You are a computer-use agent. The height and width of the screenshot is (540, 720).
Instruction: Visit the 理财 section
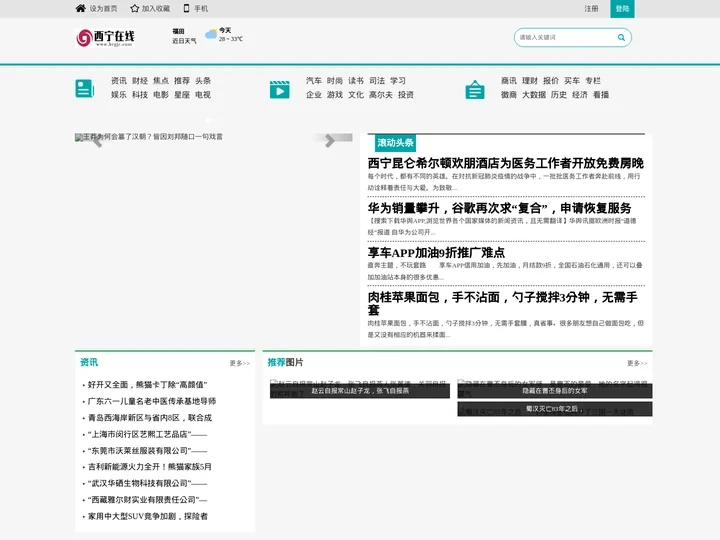click(530, 81)
